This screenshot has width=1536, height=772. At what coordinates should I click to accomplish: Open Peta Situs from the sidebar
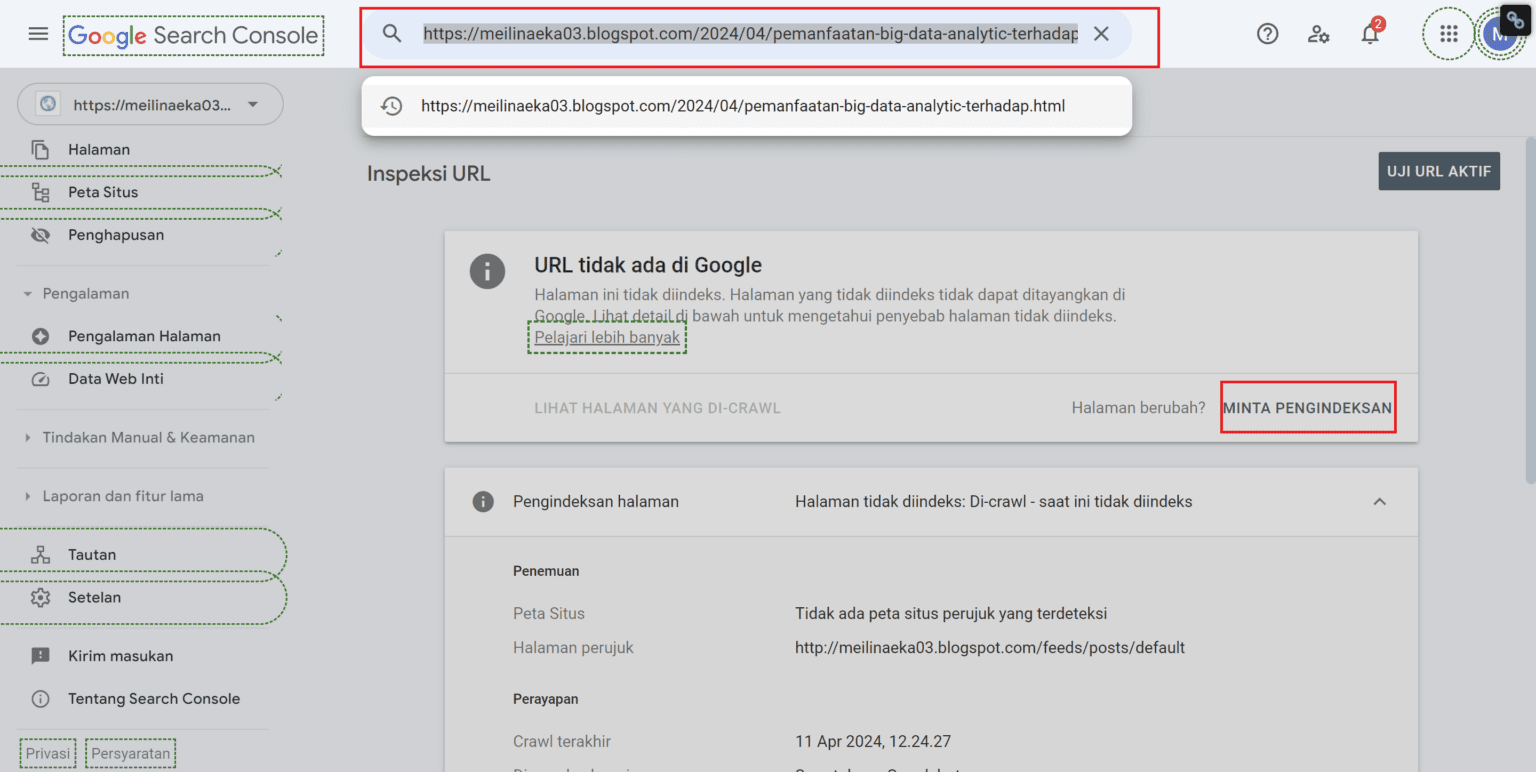103,191
